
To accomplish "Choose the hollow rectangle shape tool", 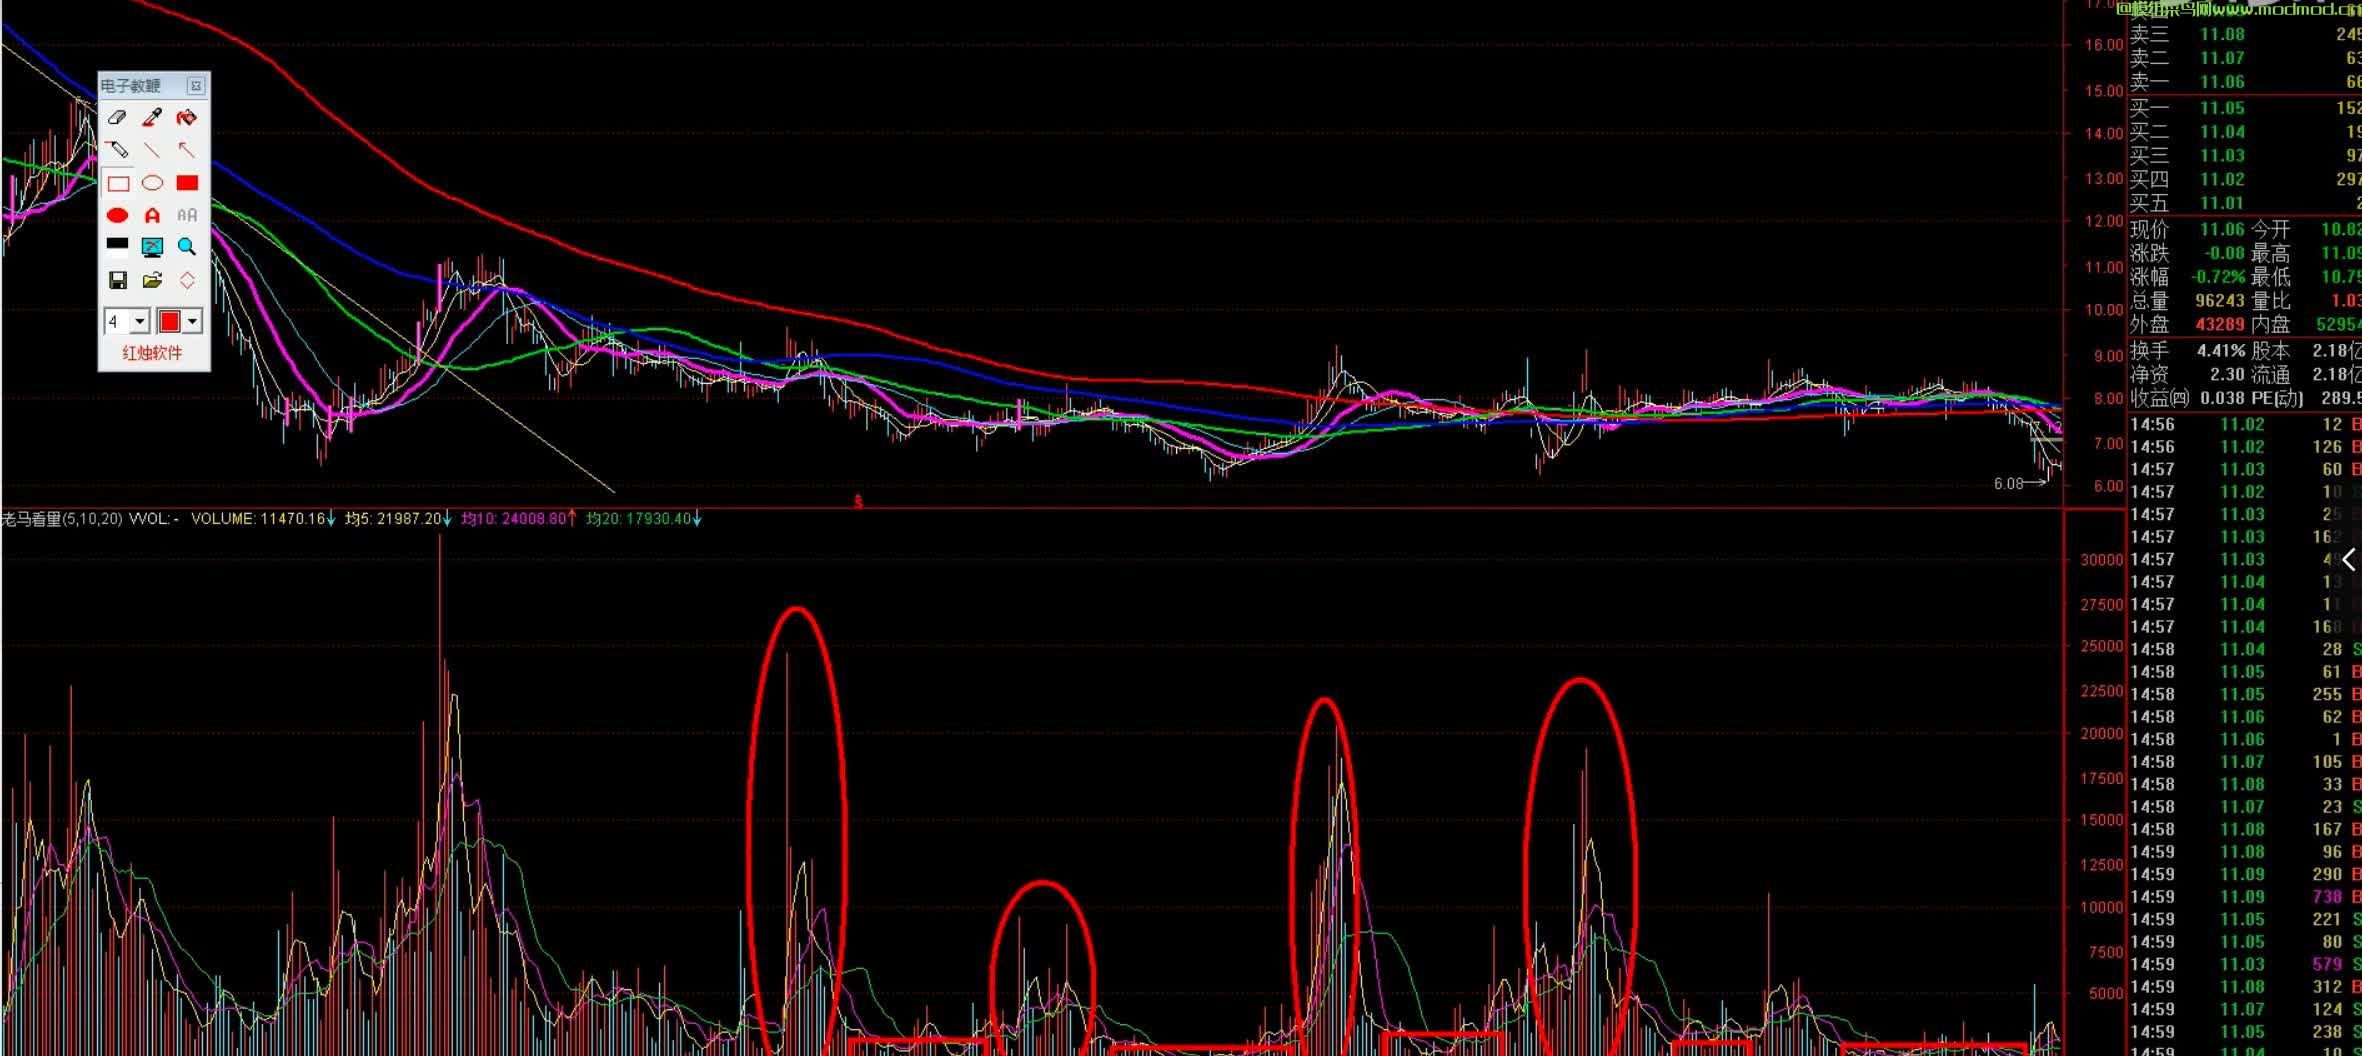I will point(118,183).
